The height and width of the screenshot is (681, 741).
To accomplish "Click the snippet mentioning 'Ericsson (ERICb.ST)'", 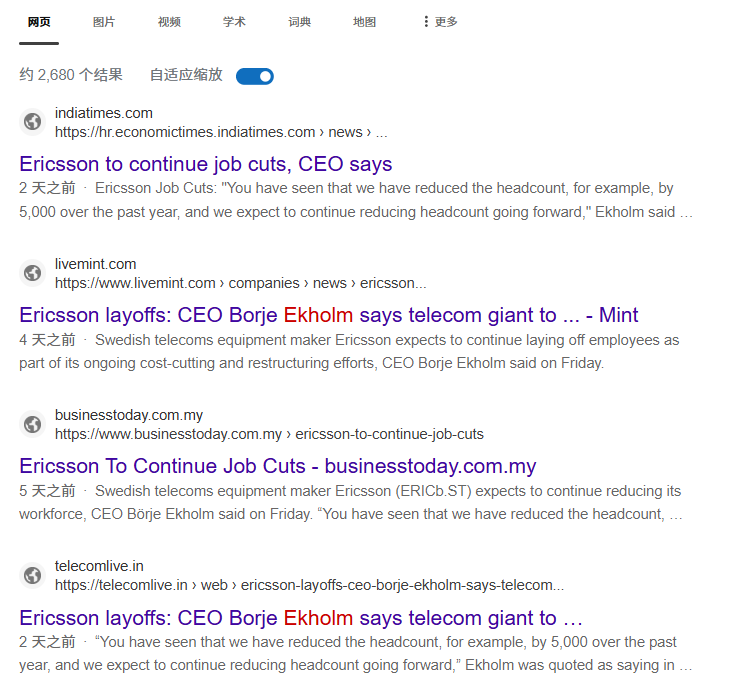I will click(351, 502).
